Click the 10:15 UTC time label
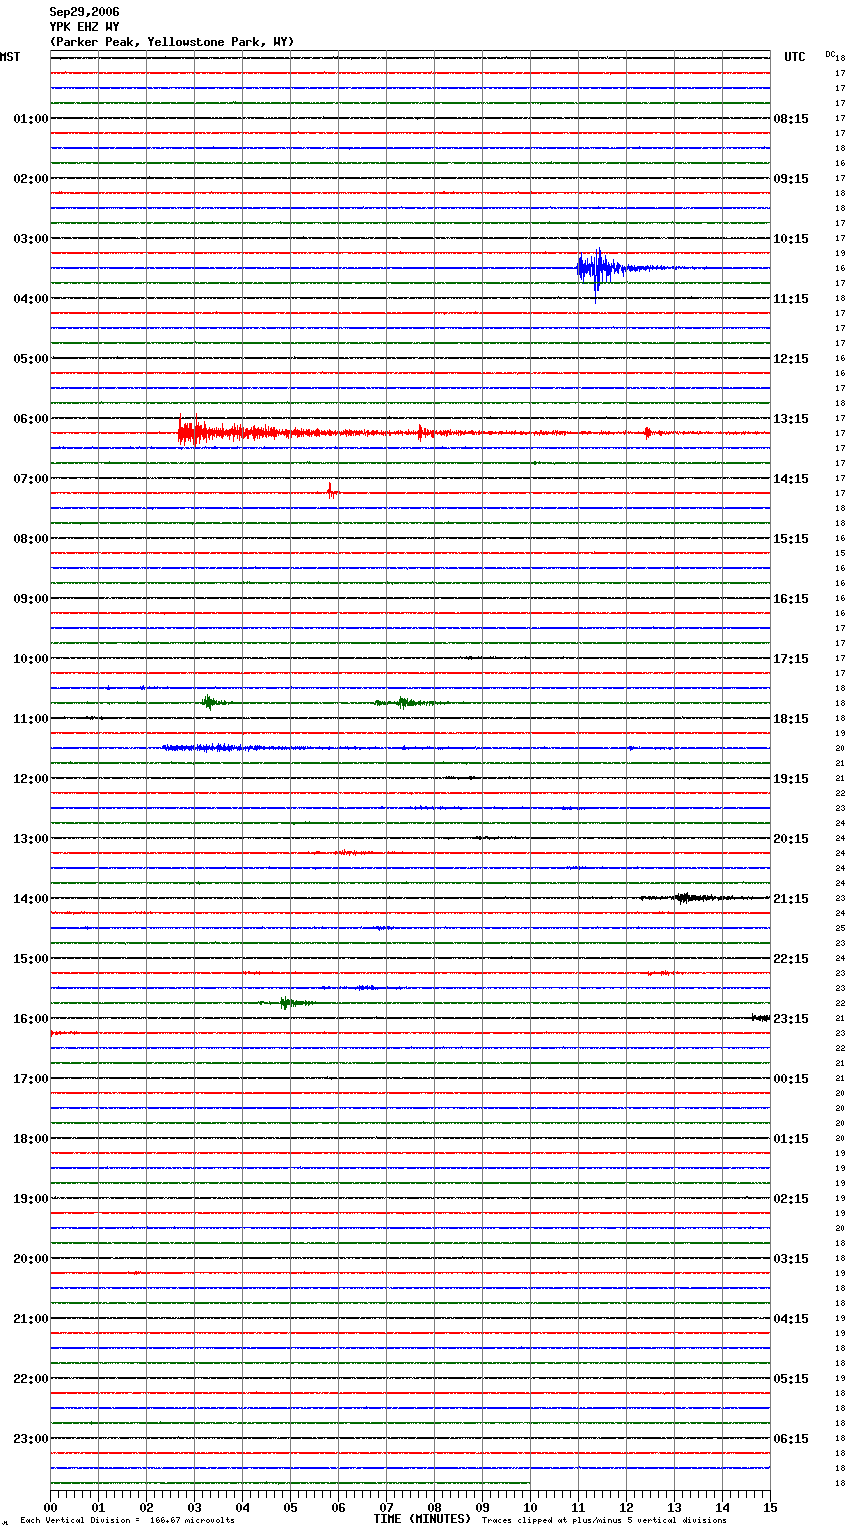This screenshot has height=1534, width=850. 791,239
